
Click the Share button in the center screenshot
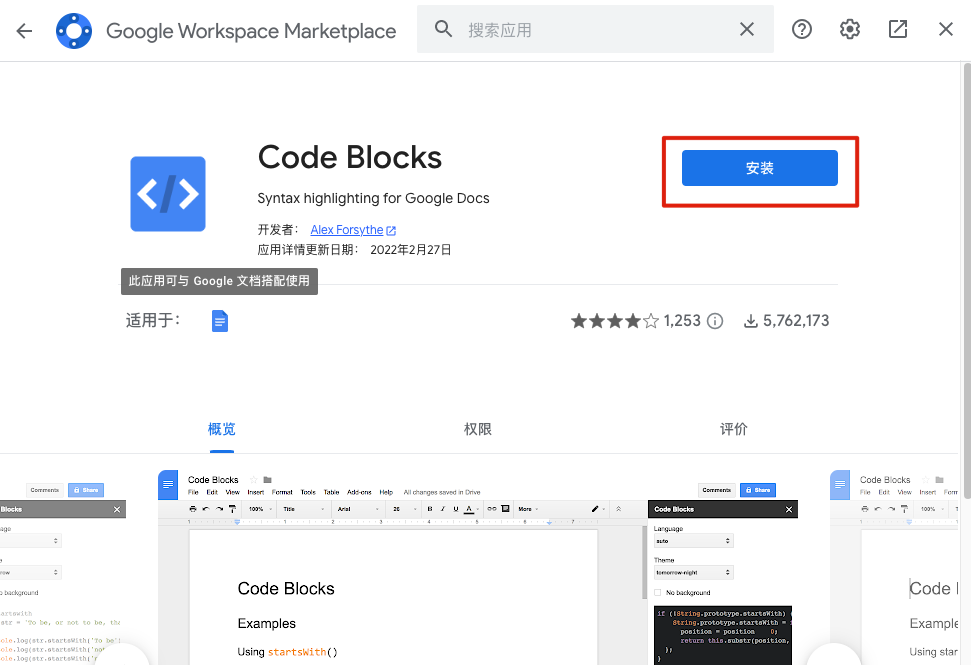pos(758,490)
